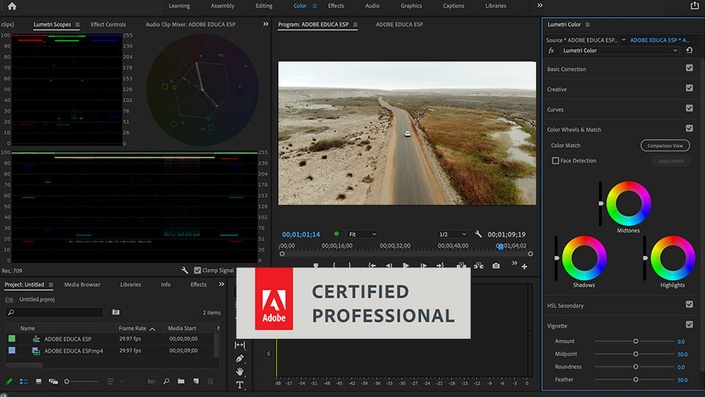Toggle the Creative section checkbox

689,88
